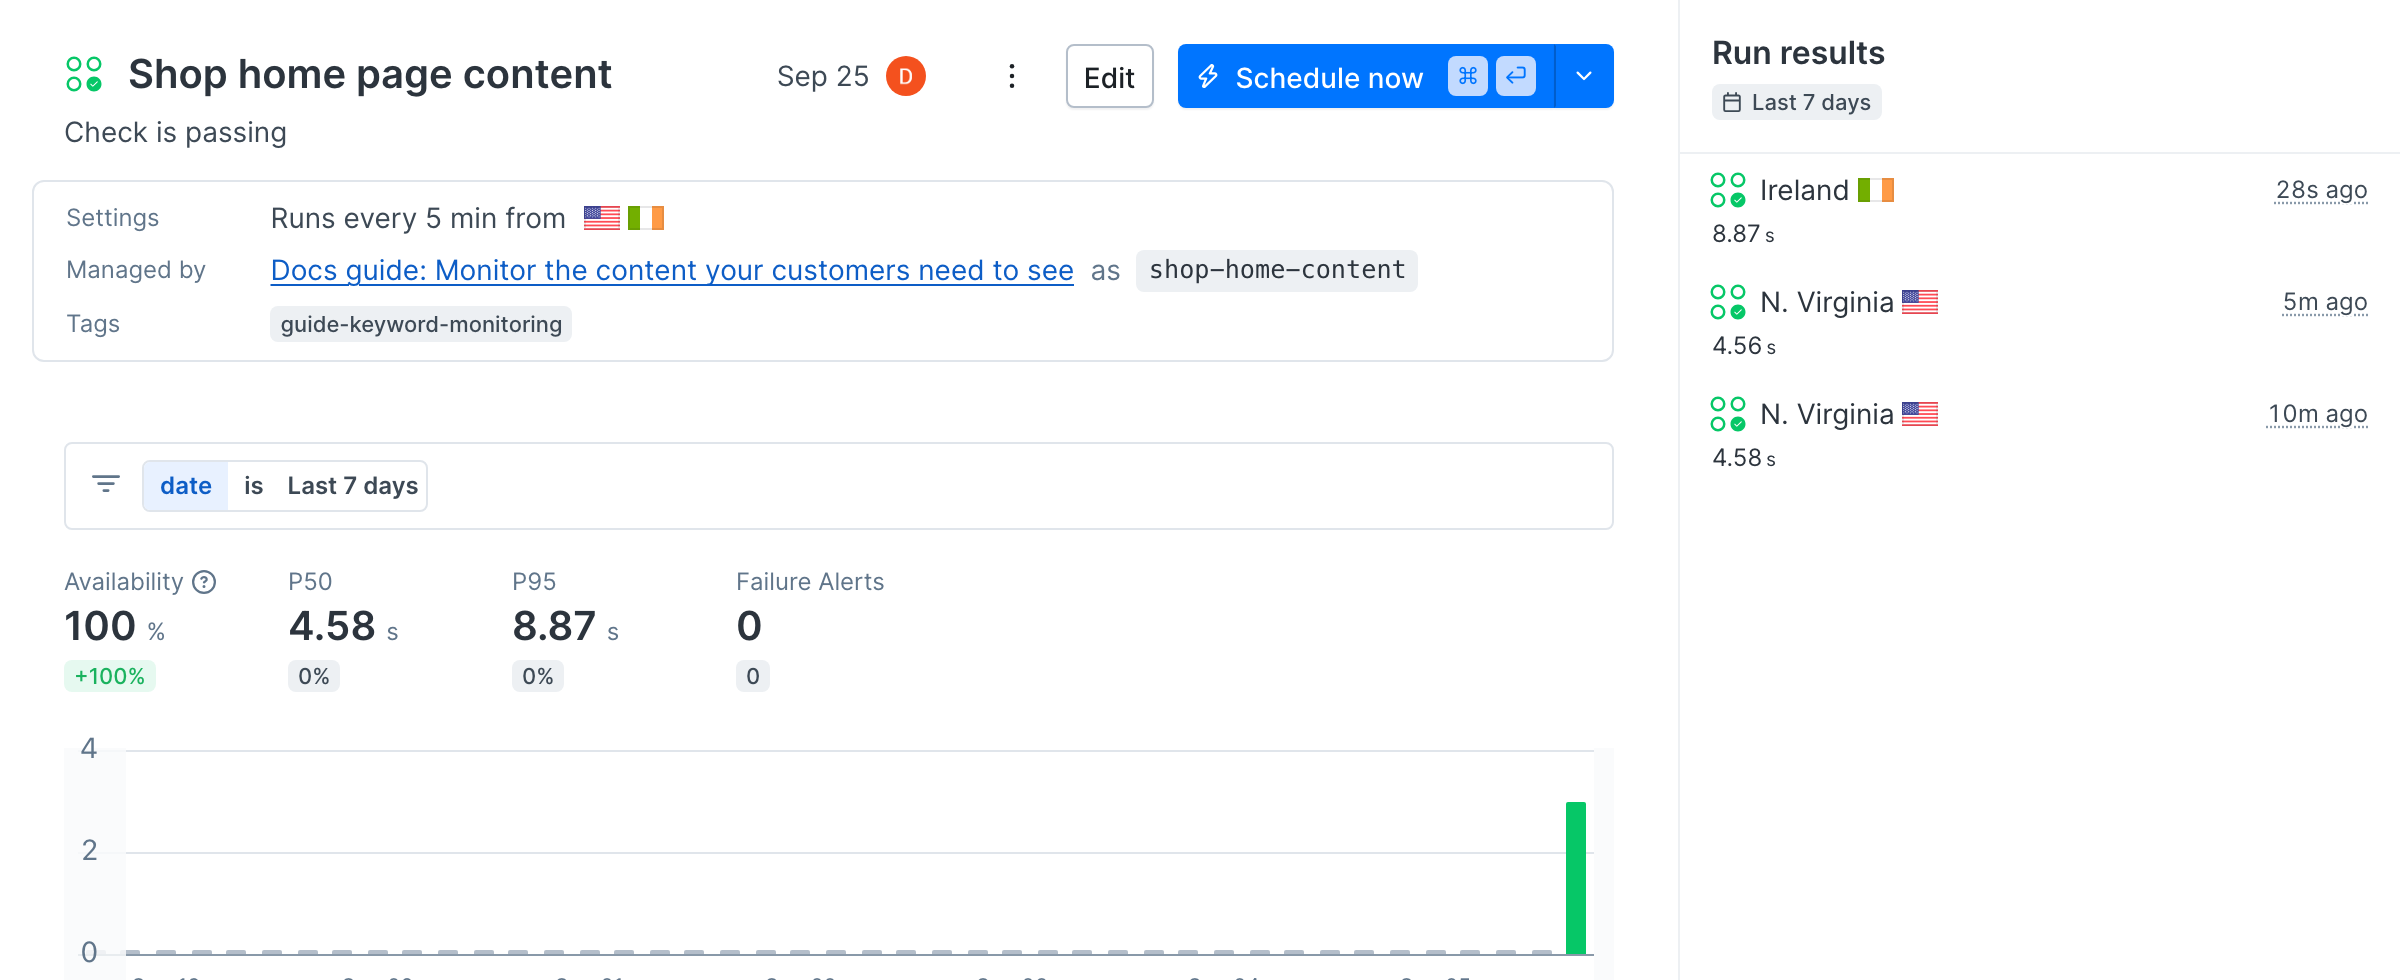The image size is (2400, 980).
Task: Click the check status icon beside title
Action: pos(84,74)
